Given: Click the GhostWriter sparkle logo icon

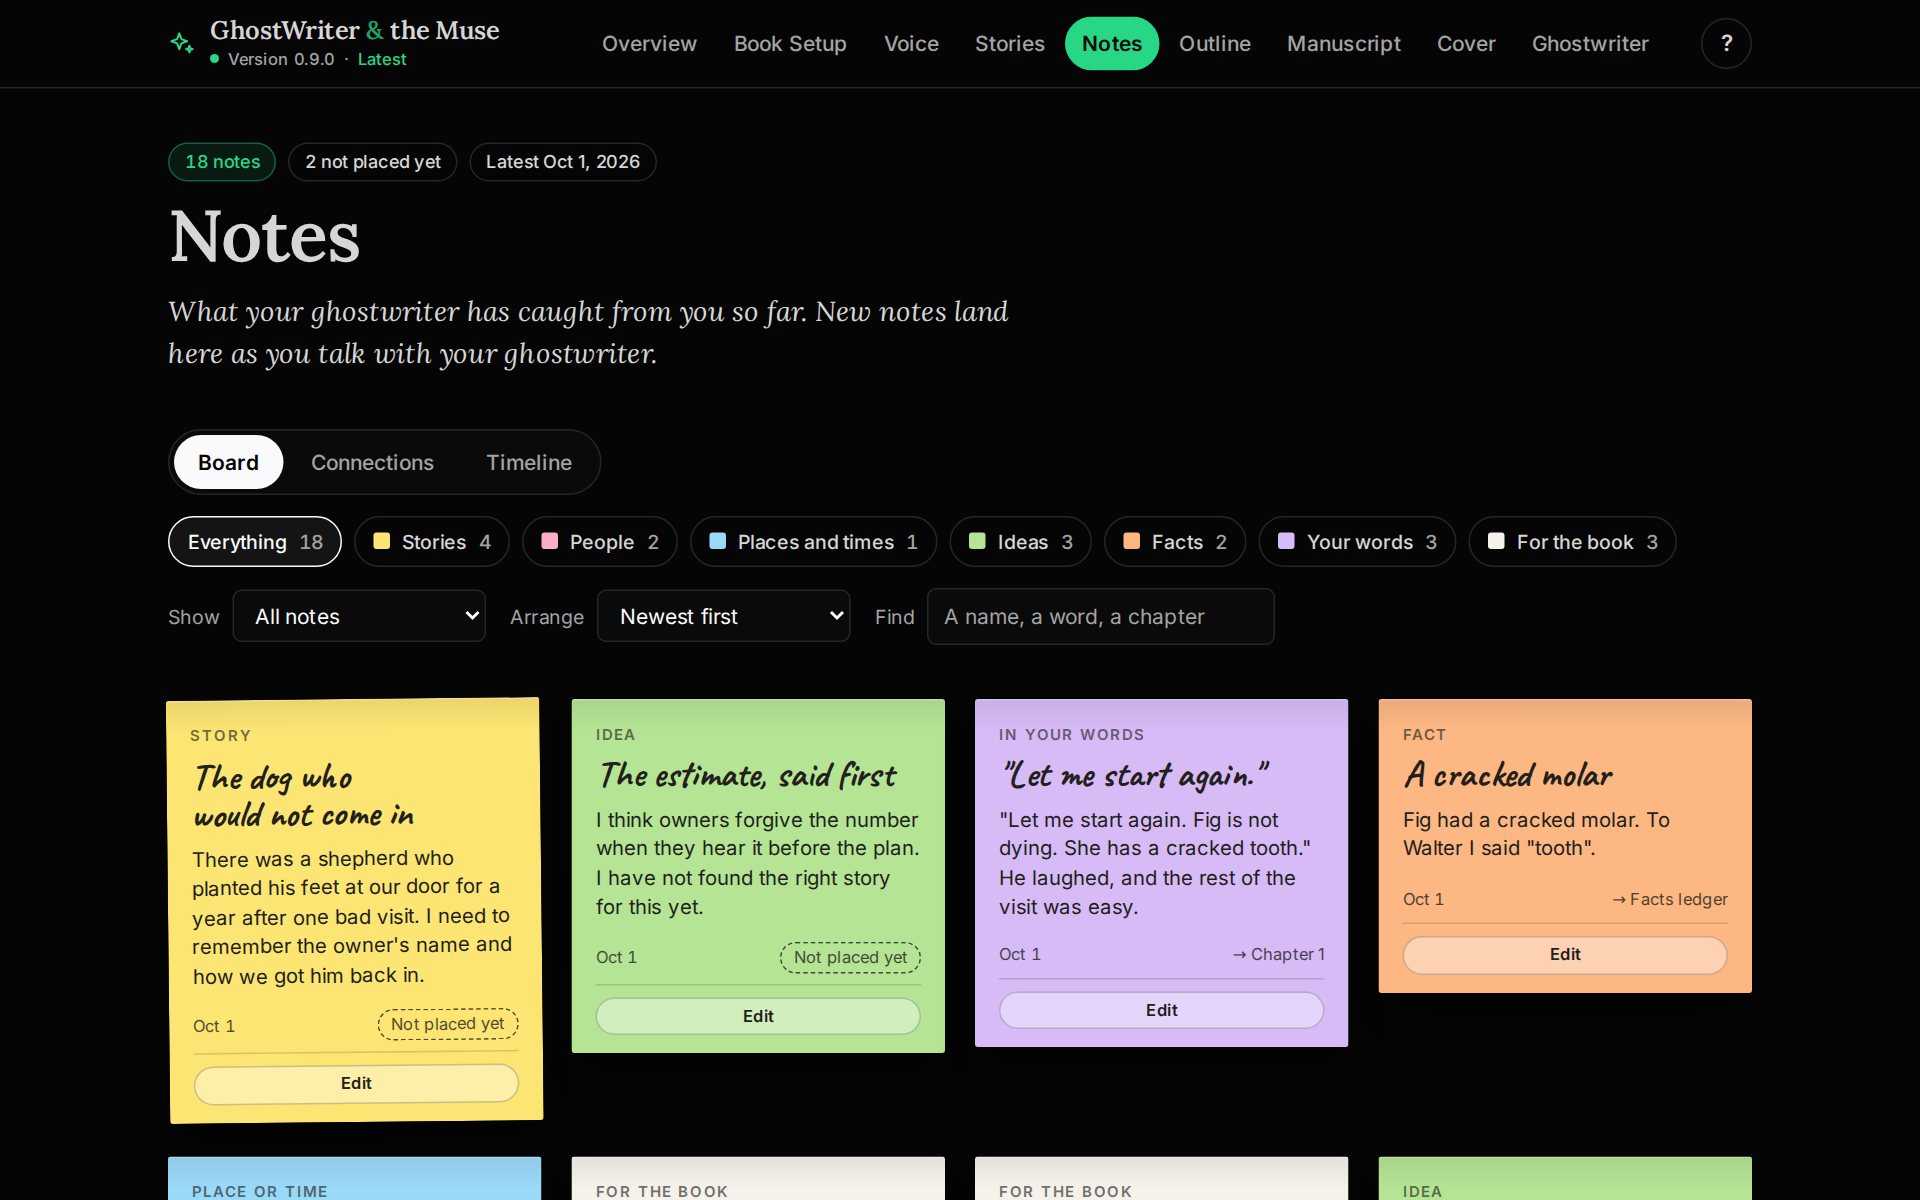Looking at the screenshot, I should (182, 43).
